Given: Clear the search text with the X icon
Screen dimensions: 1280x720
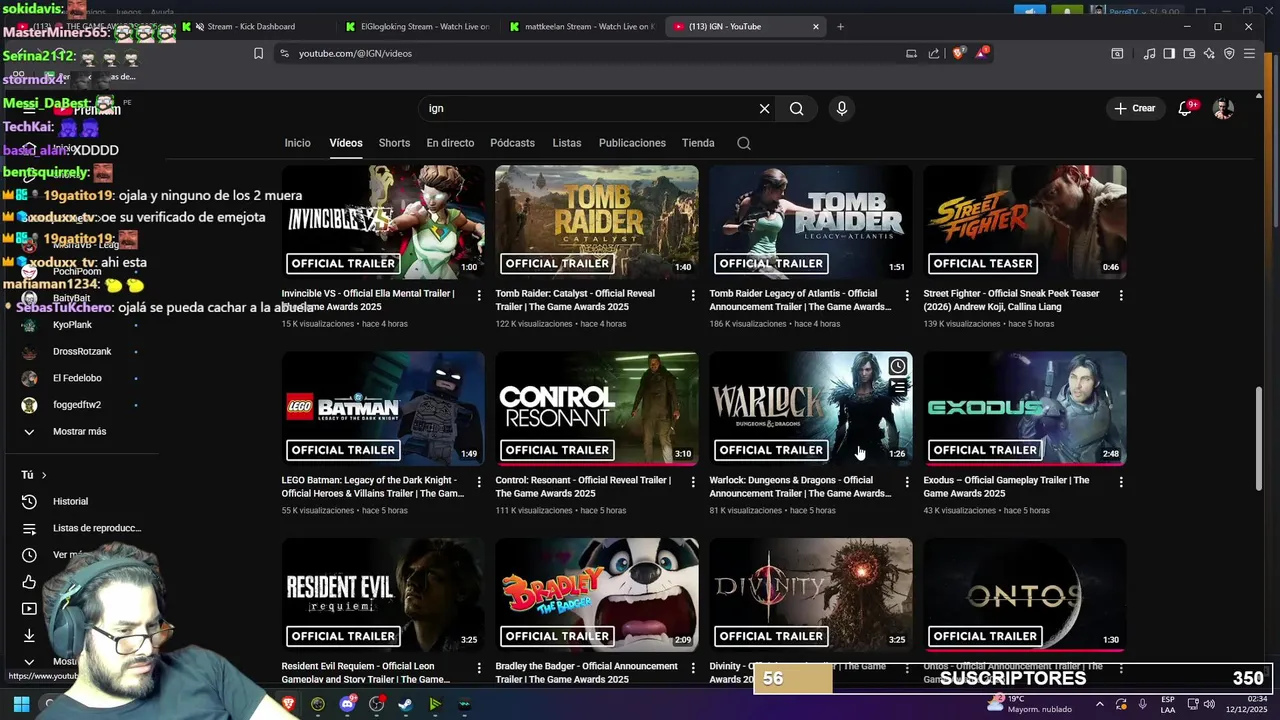Looking at the screenshot, I should (x=764, y=108).
